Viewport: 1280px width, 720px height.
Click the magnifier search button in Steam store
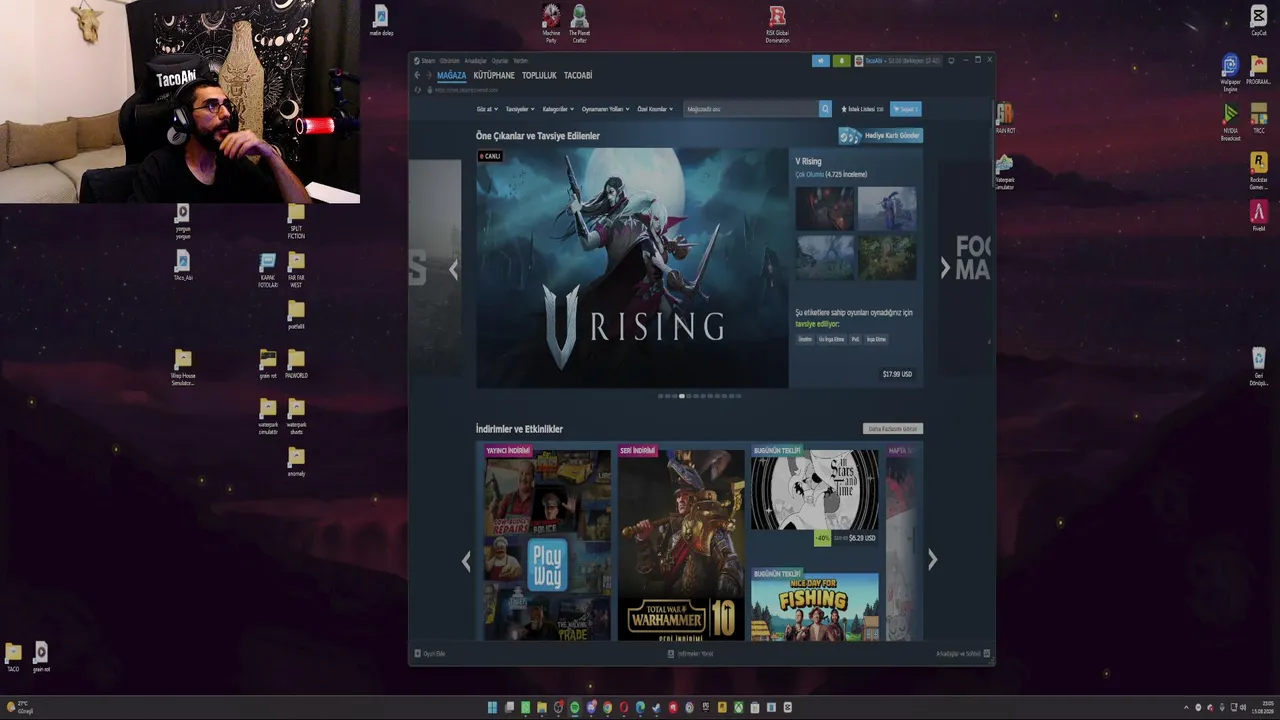pyautogui.click(x=825, y=109)
